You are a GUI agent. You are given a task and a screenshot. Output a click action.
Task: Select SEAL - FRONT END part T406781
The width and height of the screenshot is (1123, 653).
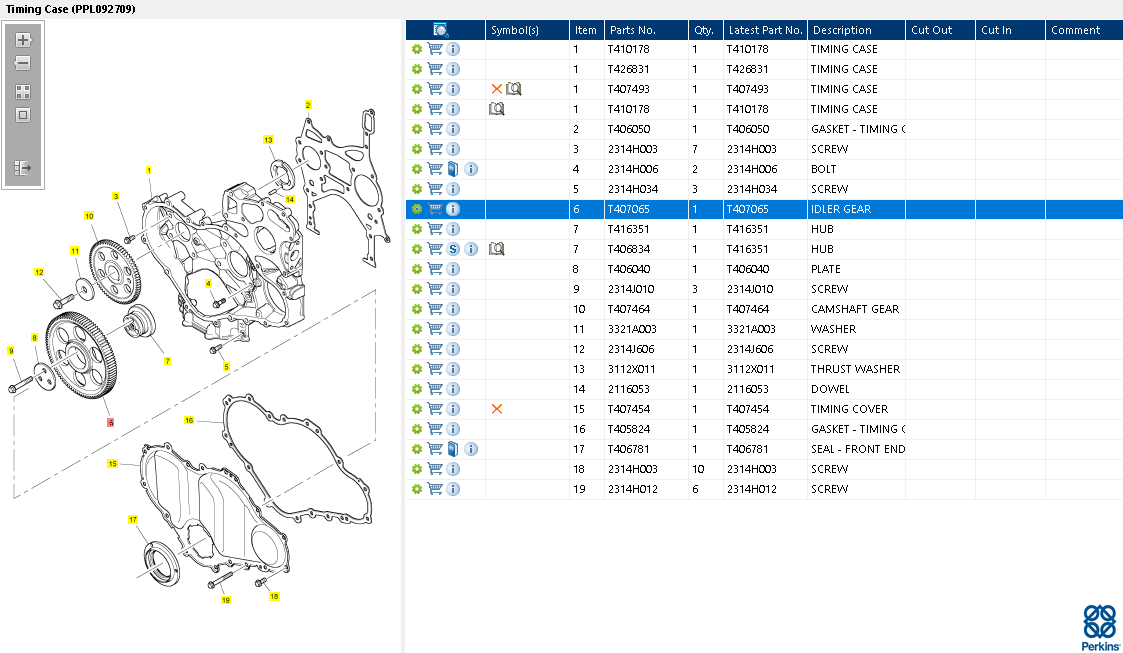coord(764,449)
